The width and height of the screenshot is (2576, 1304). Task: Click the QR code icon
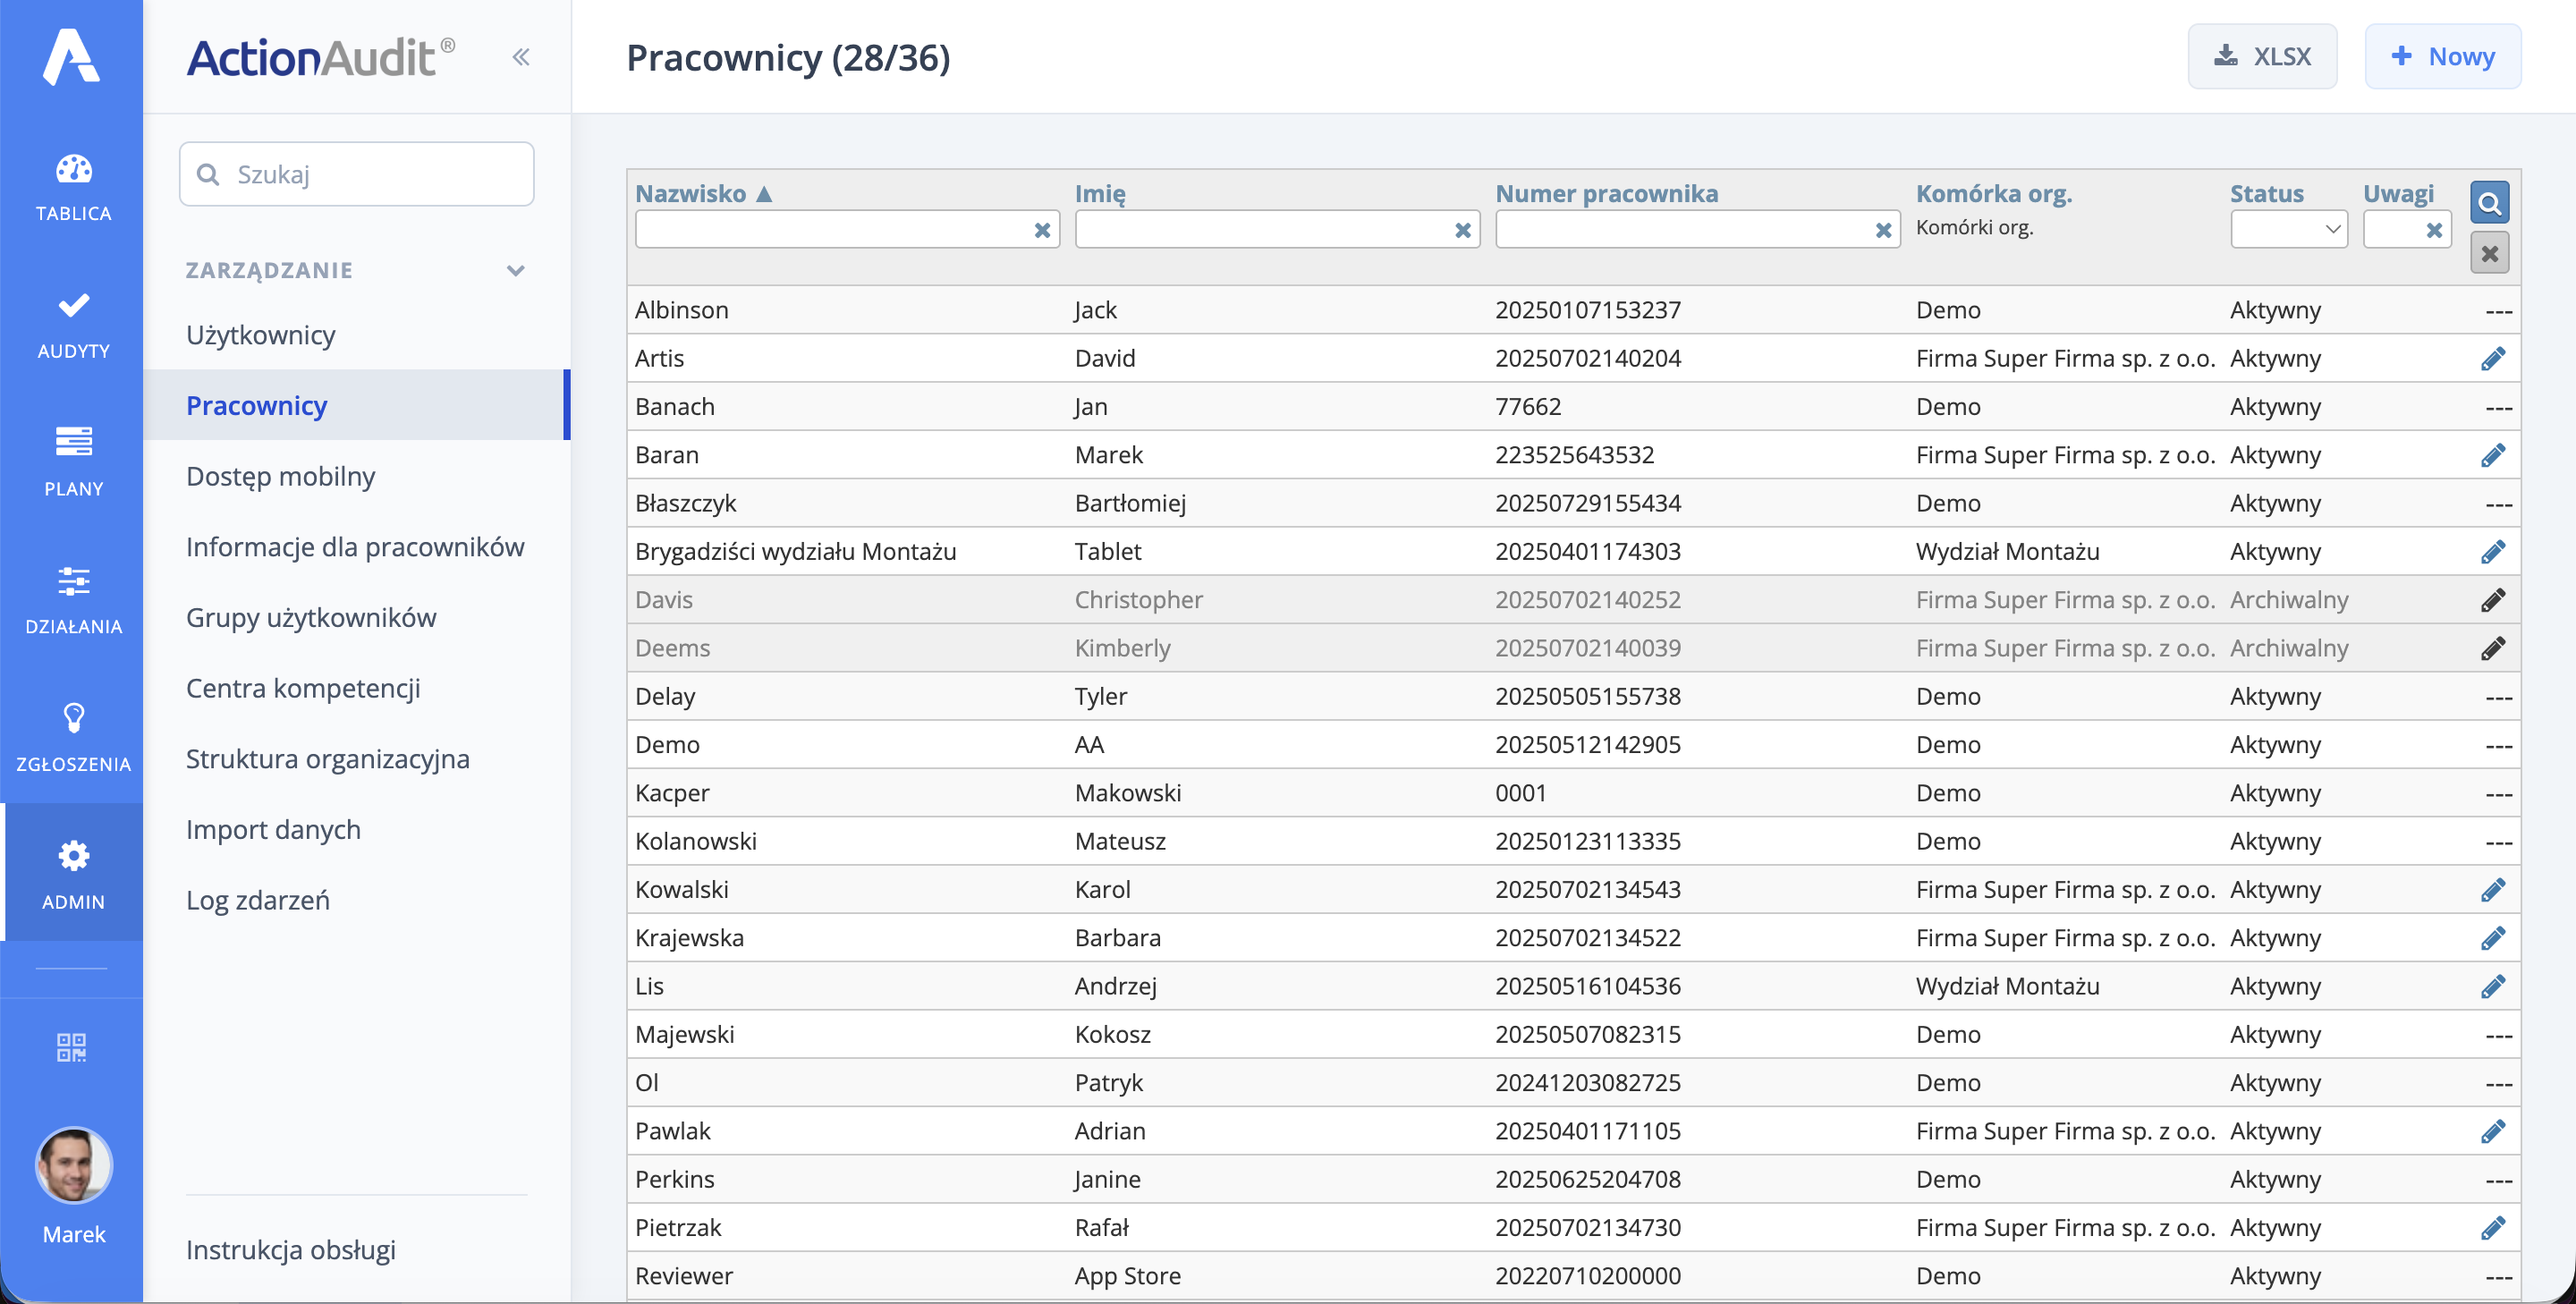point(72,1047)
